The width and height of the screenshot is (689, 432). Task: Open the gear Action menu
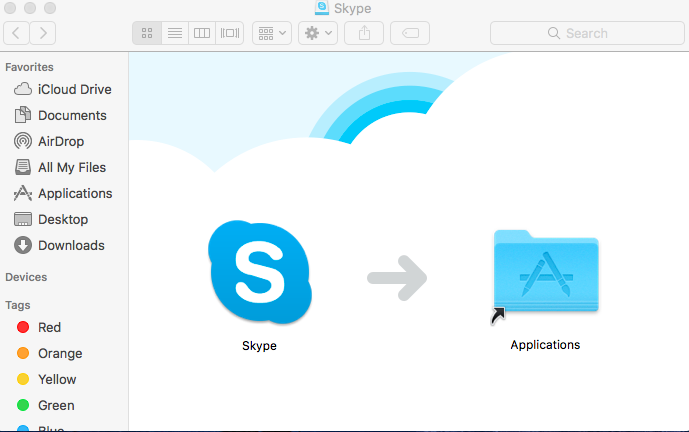pos(318,33)
